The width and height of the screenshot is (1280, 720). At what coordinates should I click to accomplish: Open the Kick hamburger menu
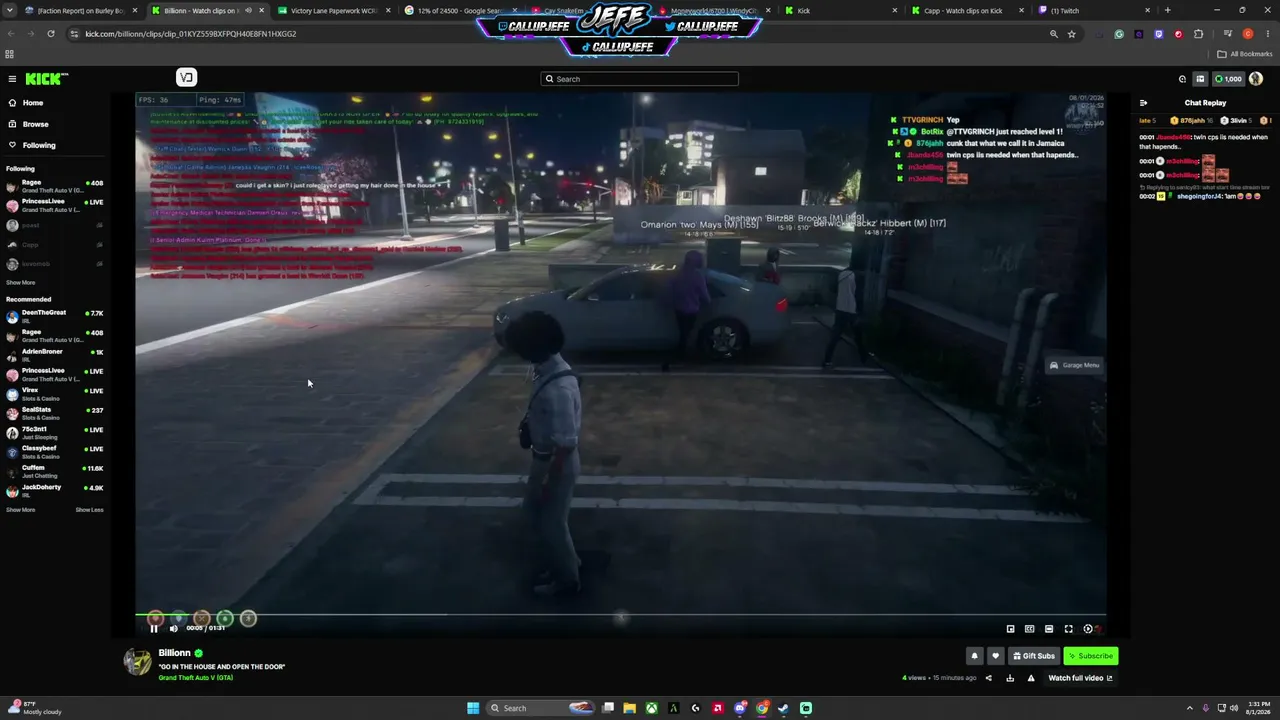tap(12, 79)
